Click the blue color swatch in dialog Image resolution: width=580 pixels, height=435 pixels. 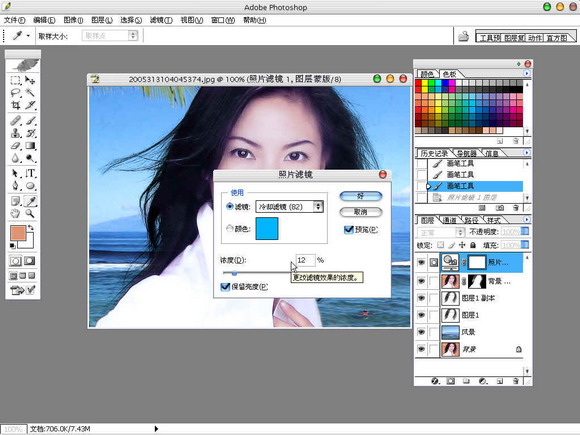pos(267,228)
